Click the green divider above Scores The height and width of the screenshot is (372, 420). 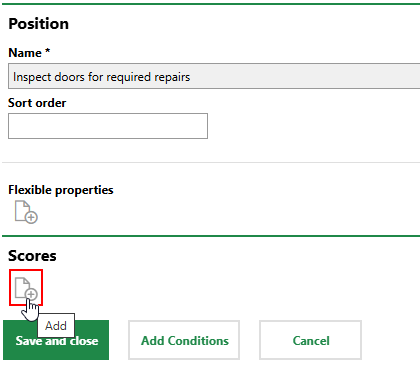(211, 236)
